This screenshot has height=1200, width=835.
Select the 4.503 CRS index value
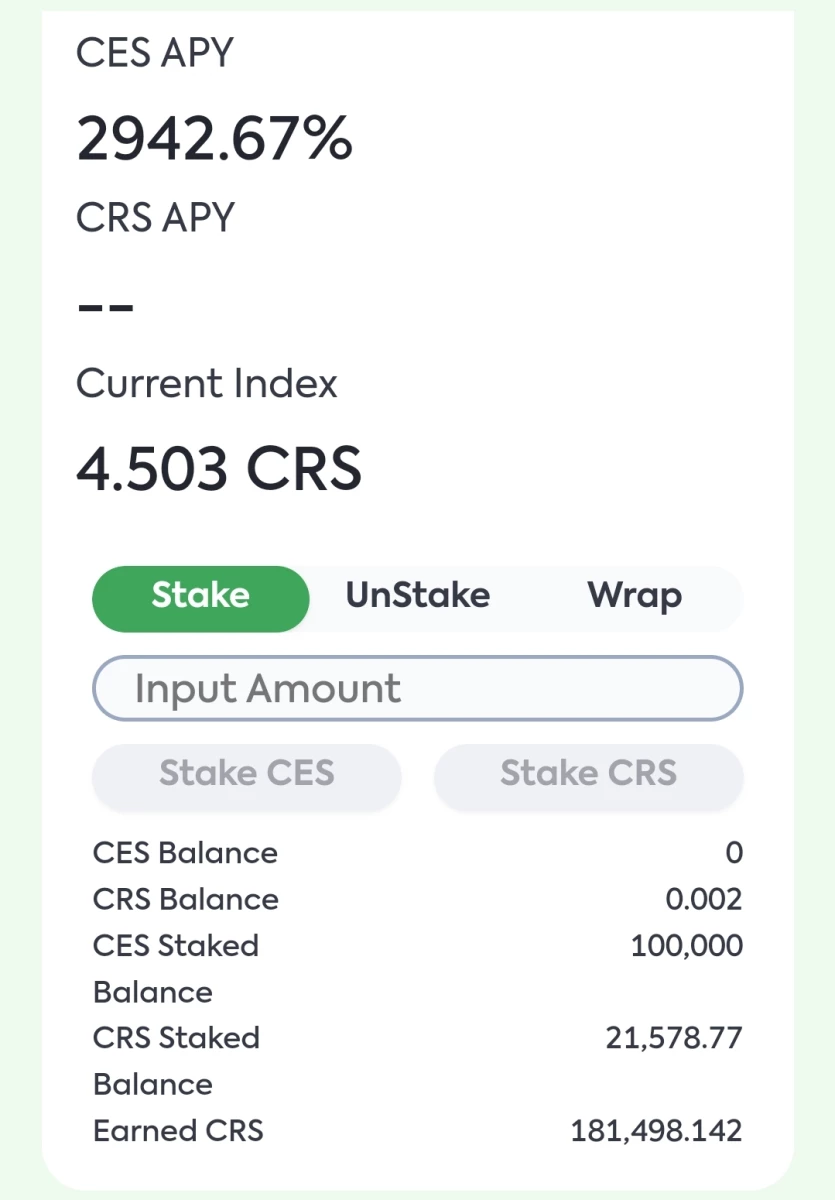pos(219,467)
